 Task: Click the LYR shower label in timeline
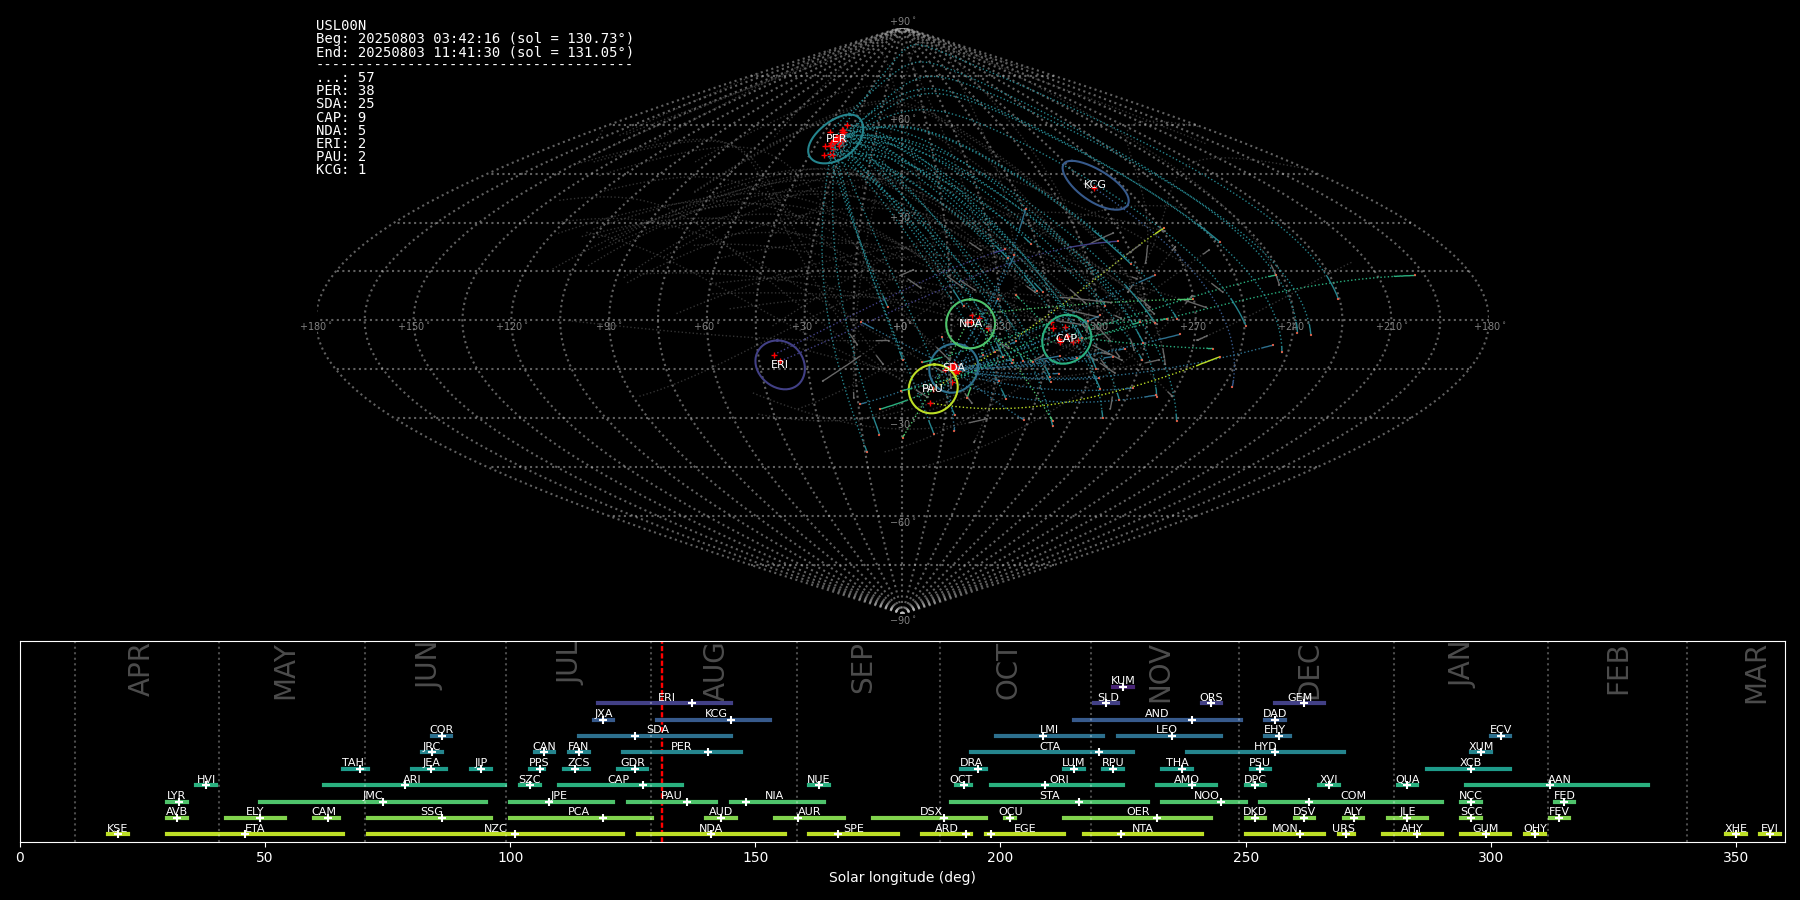tap(176, 796)
